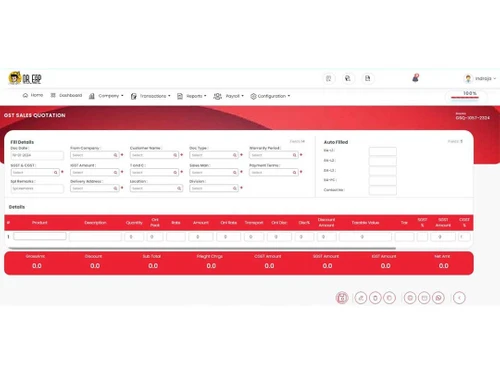Open the Dashboard menu item
Screen dimensions: 500x375
point(66,95)
